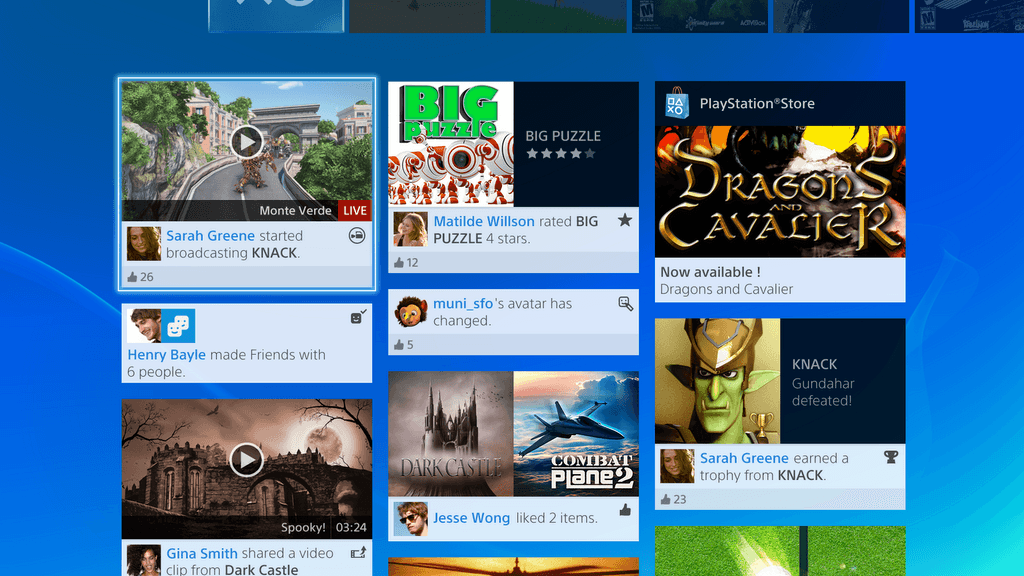Viewport: 1024px width, 576px height.
Task: Click the star icon next to Matilde Willson's rating
Action: (625, 220)
